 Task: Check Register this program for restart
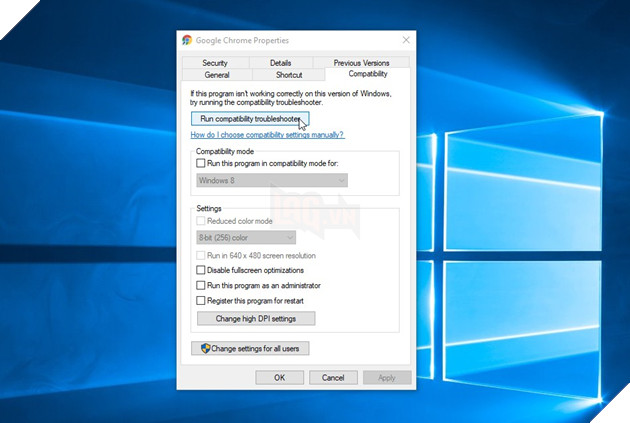tap(200, 300)
